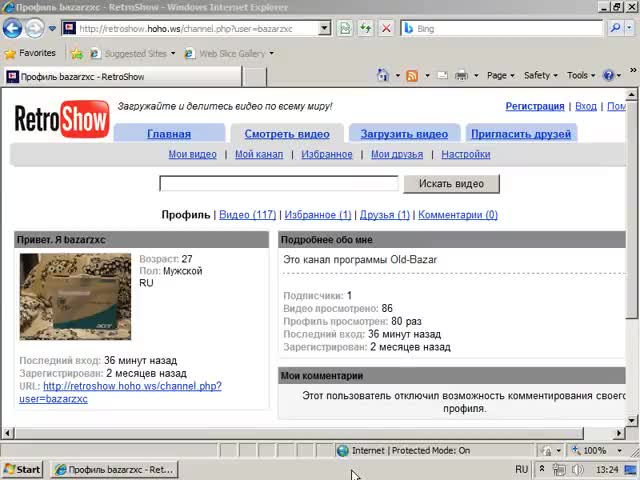Expand the Page menu dropdown
This screenshot has height=480, width=640.
pyautogui.click(x=500, y=75)
